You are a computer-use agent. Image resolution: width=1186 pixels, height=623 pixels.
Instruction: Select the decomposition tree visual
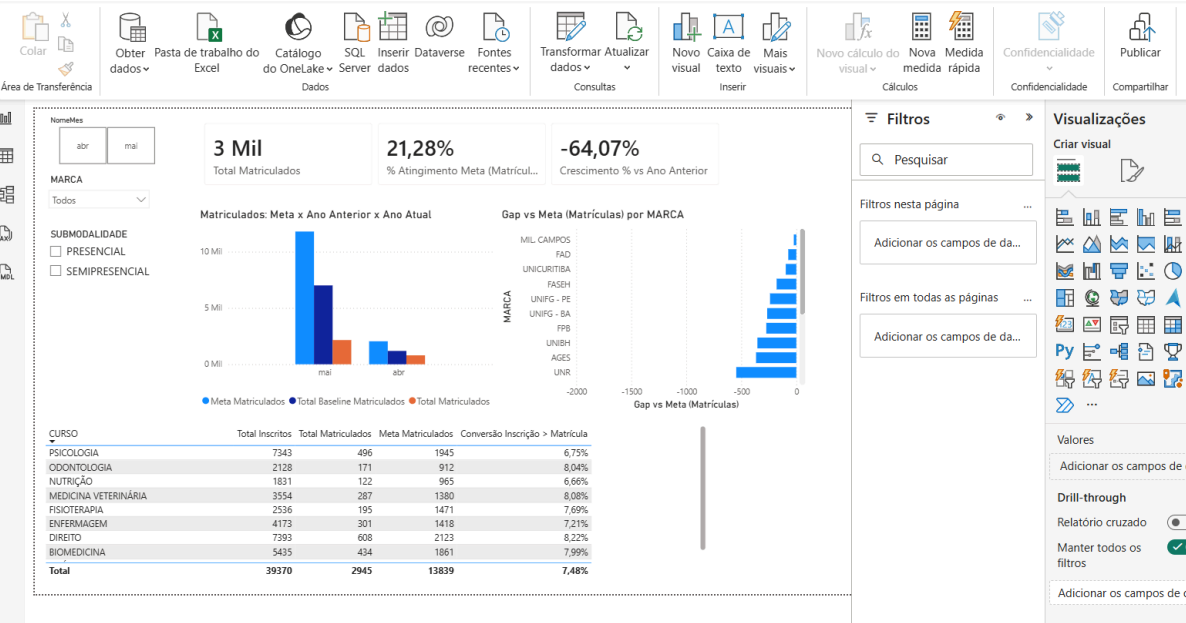(x=1119, y=352)
